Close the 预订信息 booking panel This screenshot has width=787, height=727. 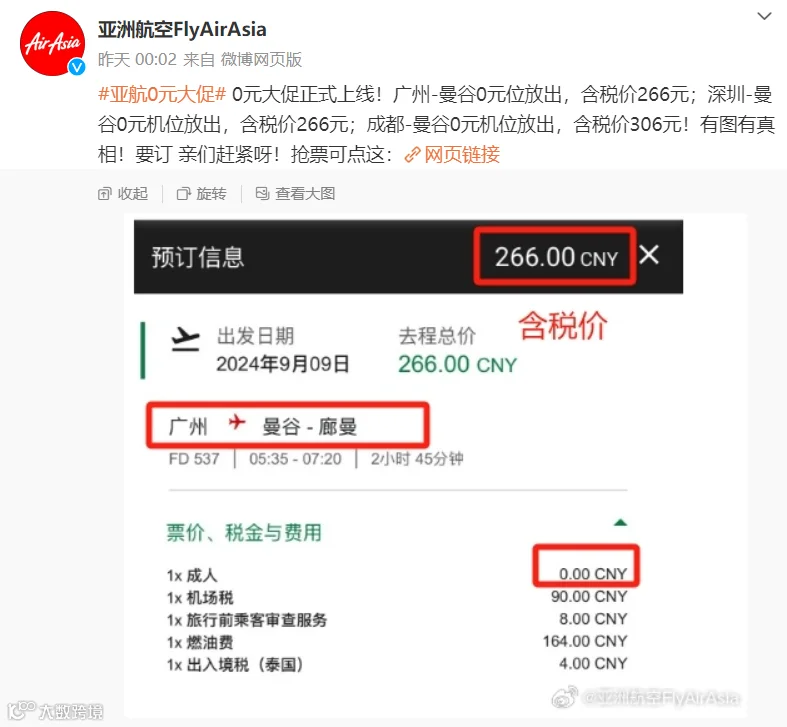(x=649, y=255)
